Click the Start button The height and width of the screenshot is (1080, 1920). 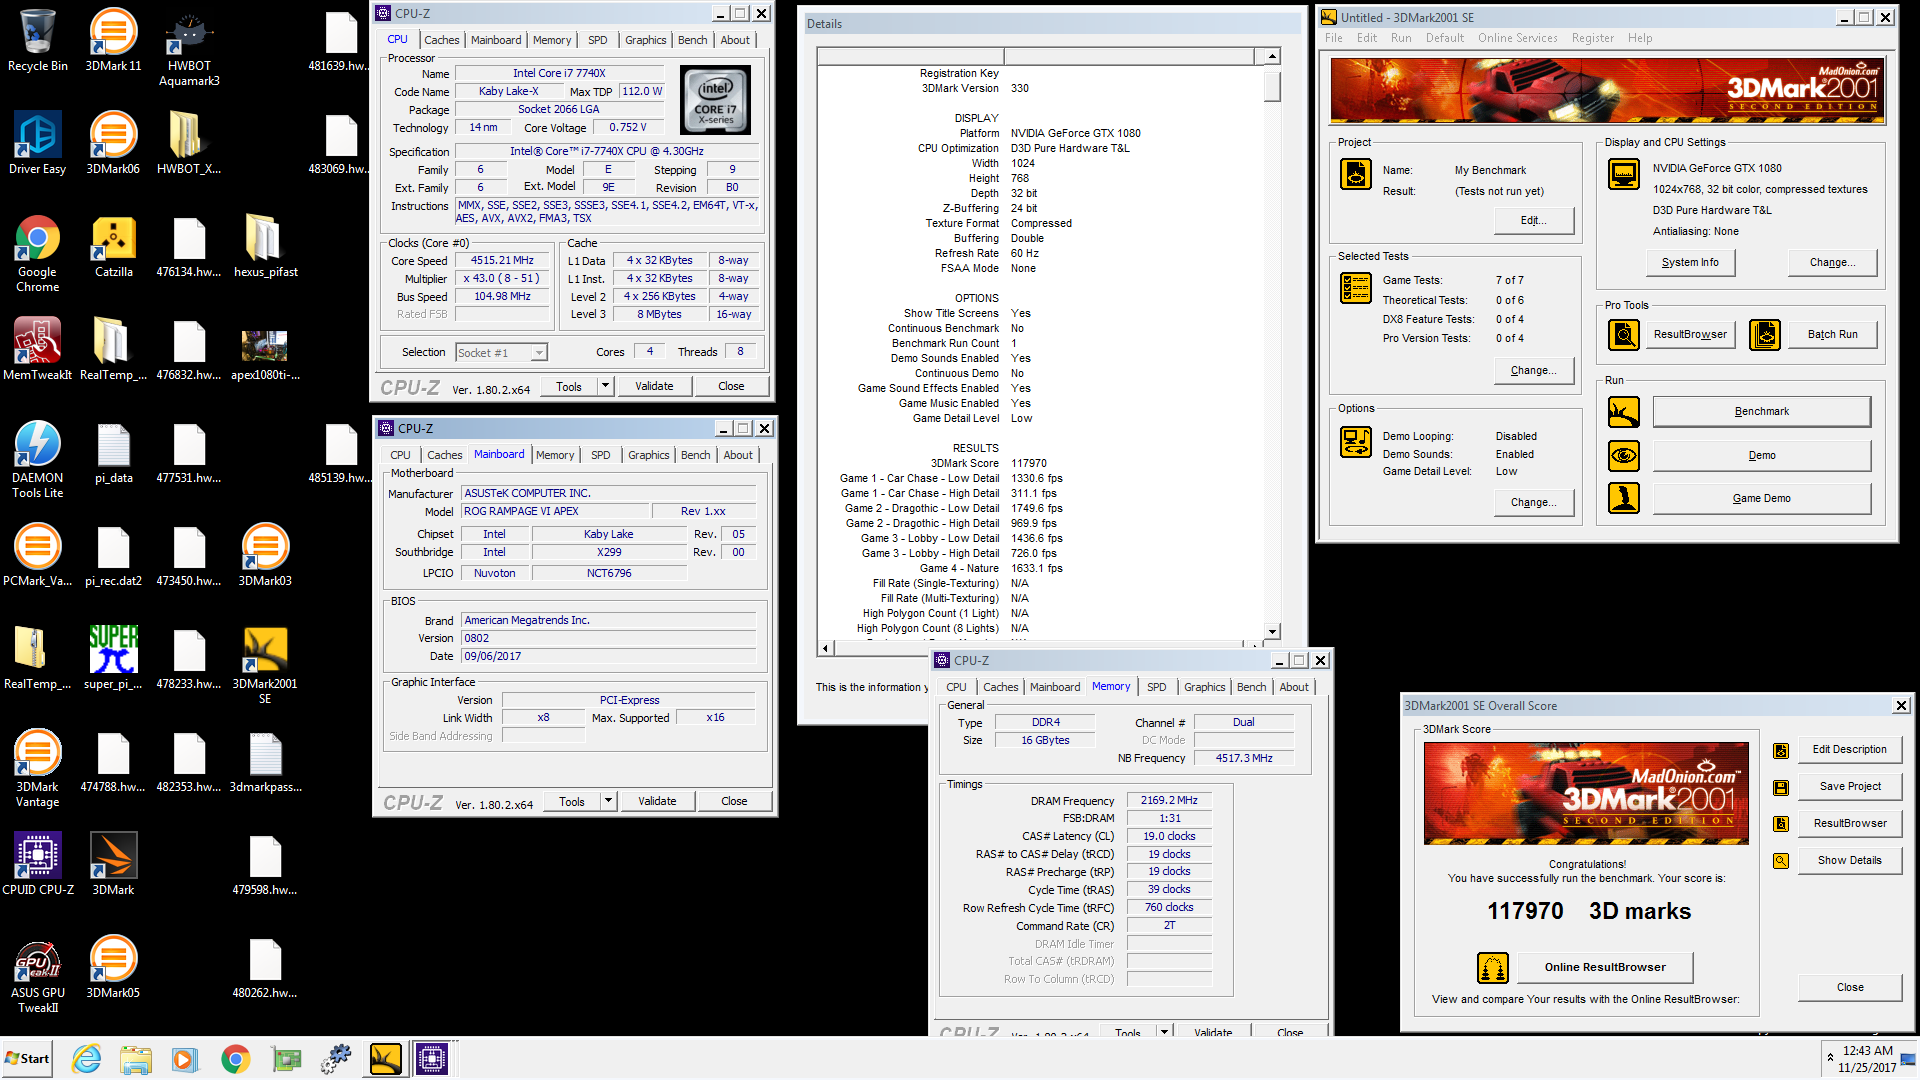27,1058
